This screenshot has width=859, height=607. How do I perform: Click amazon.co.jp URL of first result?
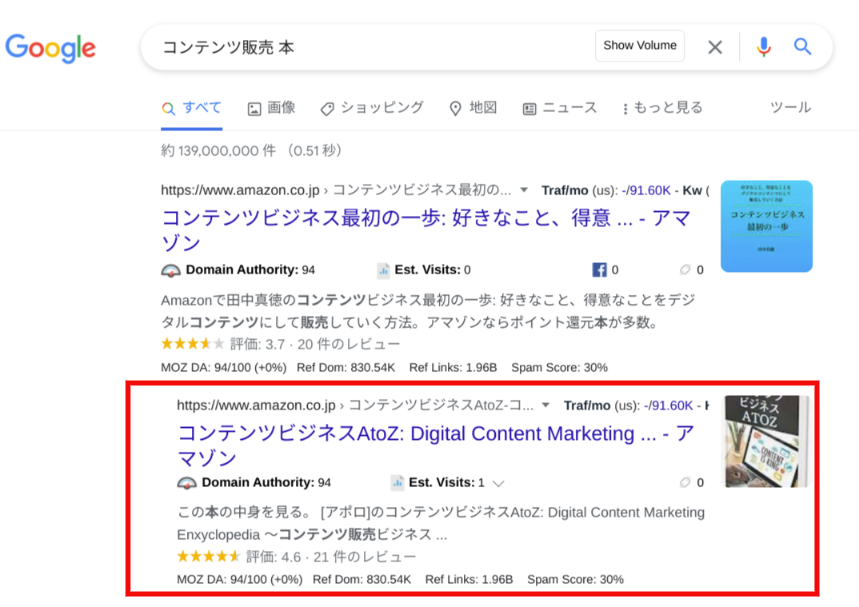[240, 190]
